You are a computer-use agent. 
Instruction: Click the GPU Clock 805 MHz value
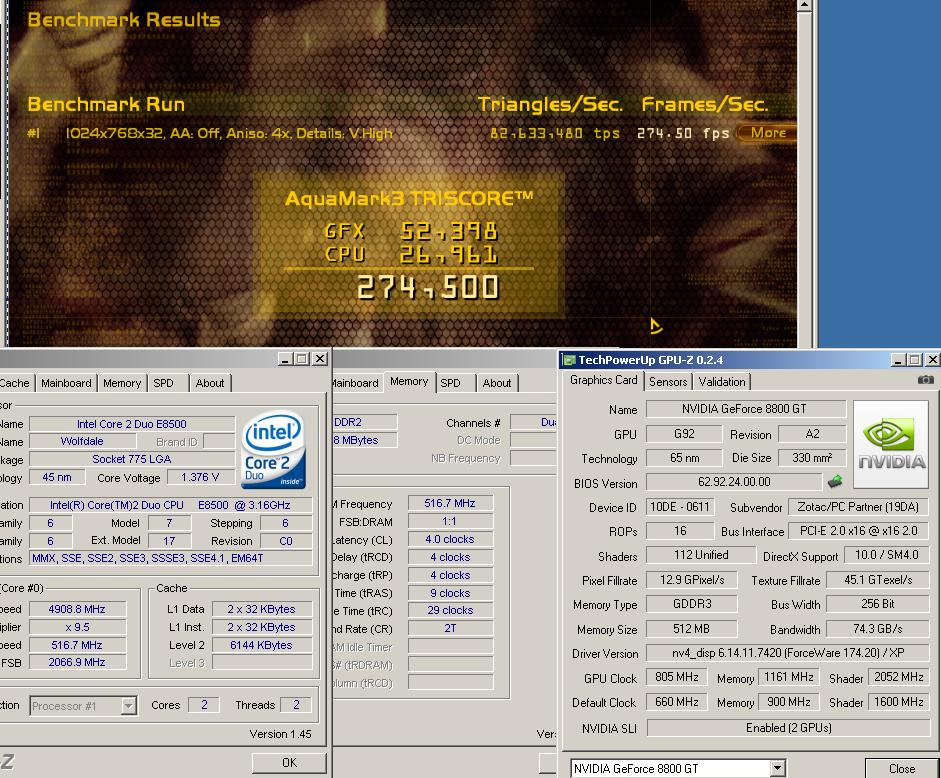tap(676, 677)
